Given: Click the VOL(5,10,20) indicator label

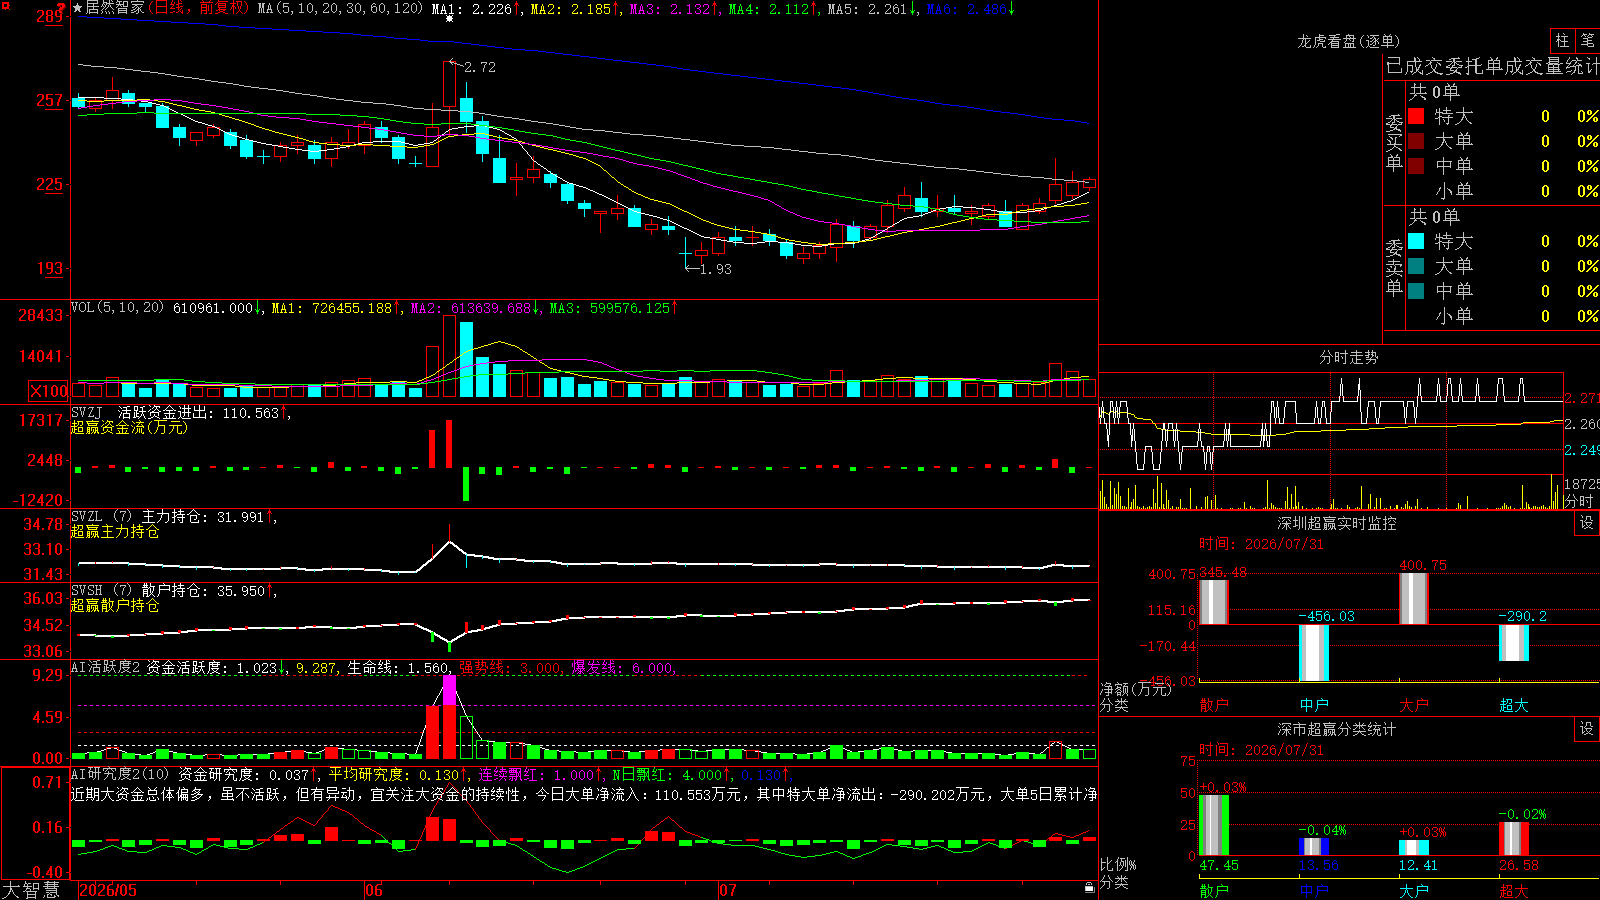Looking at the screenshot, I should pos(117,308).
